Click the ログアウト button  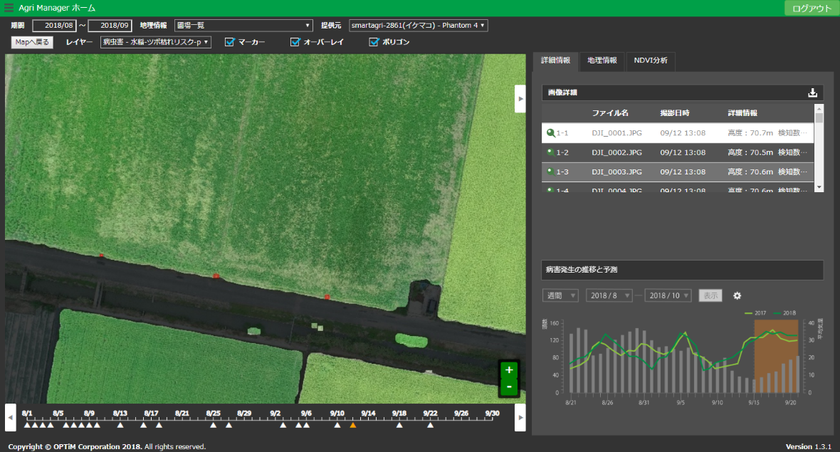pos(811,8)
